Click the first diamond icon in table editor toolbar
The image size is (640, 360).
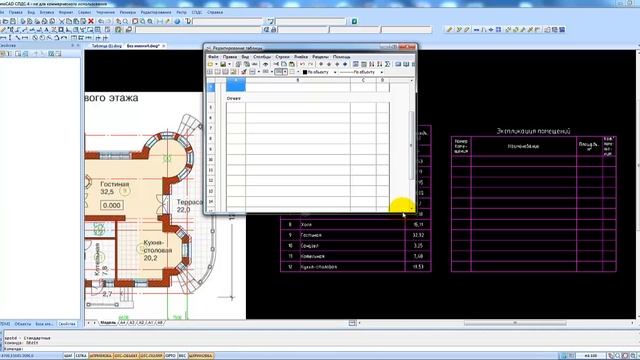[321, 64]
